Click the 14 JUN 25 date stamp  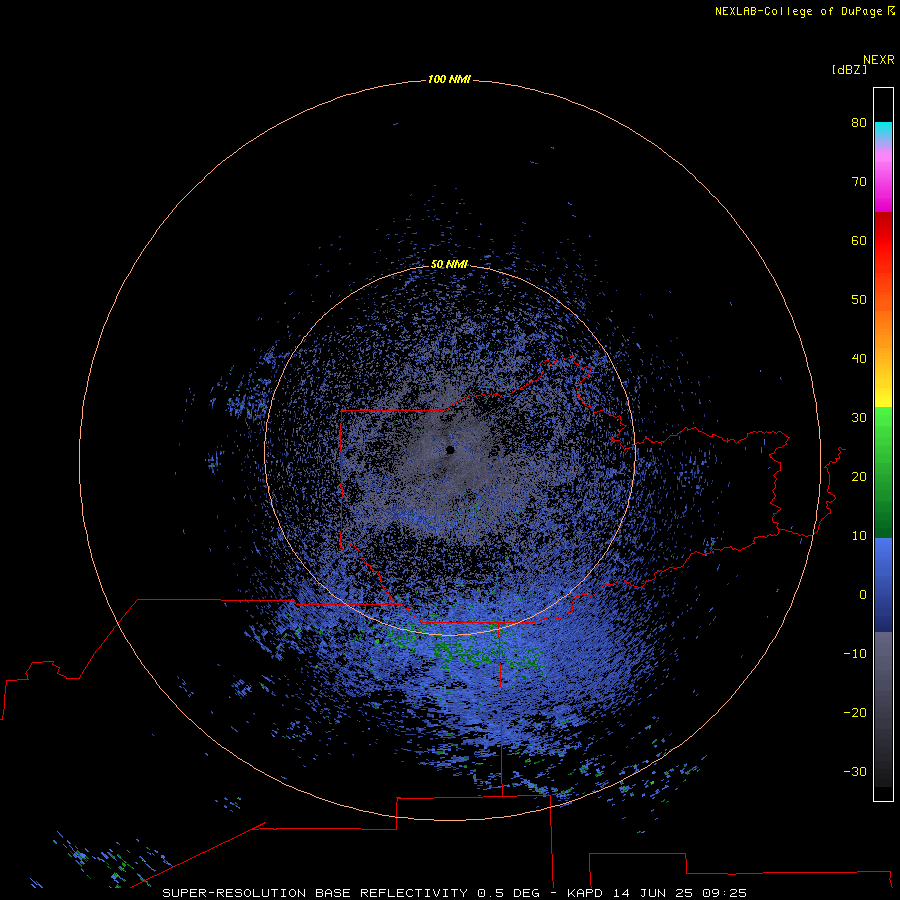point(653,893)
